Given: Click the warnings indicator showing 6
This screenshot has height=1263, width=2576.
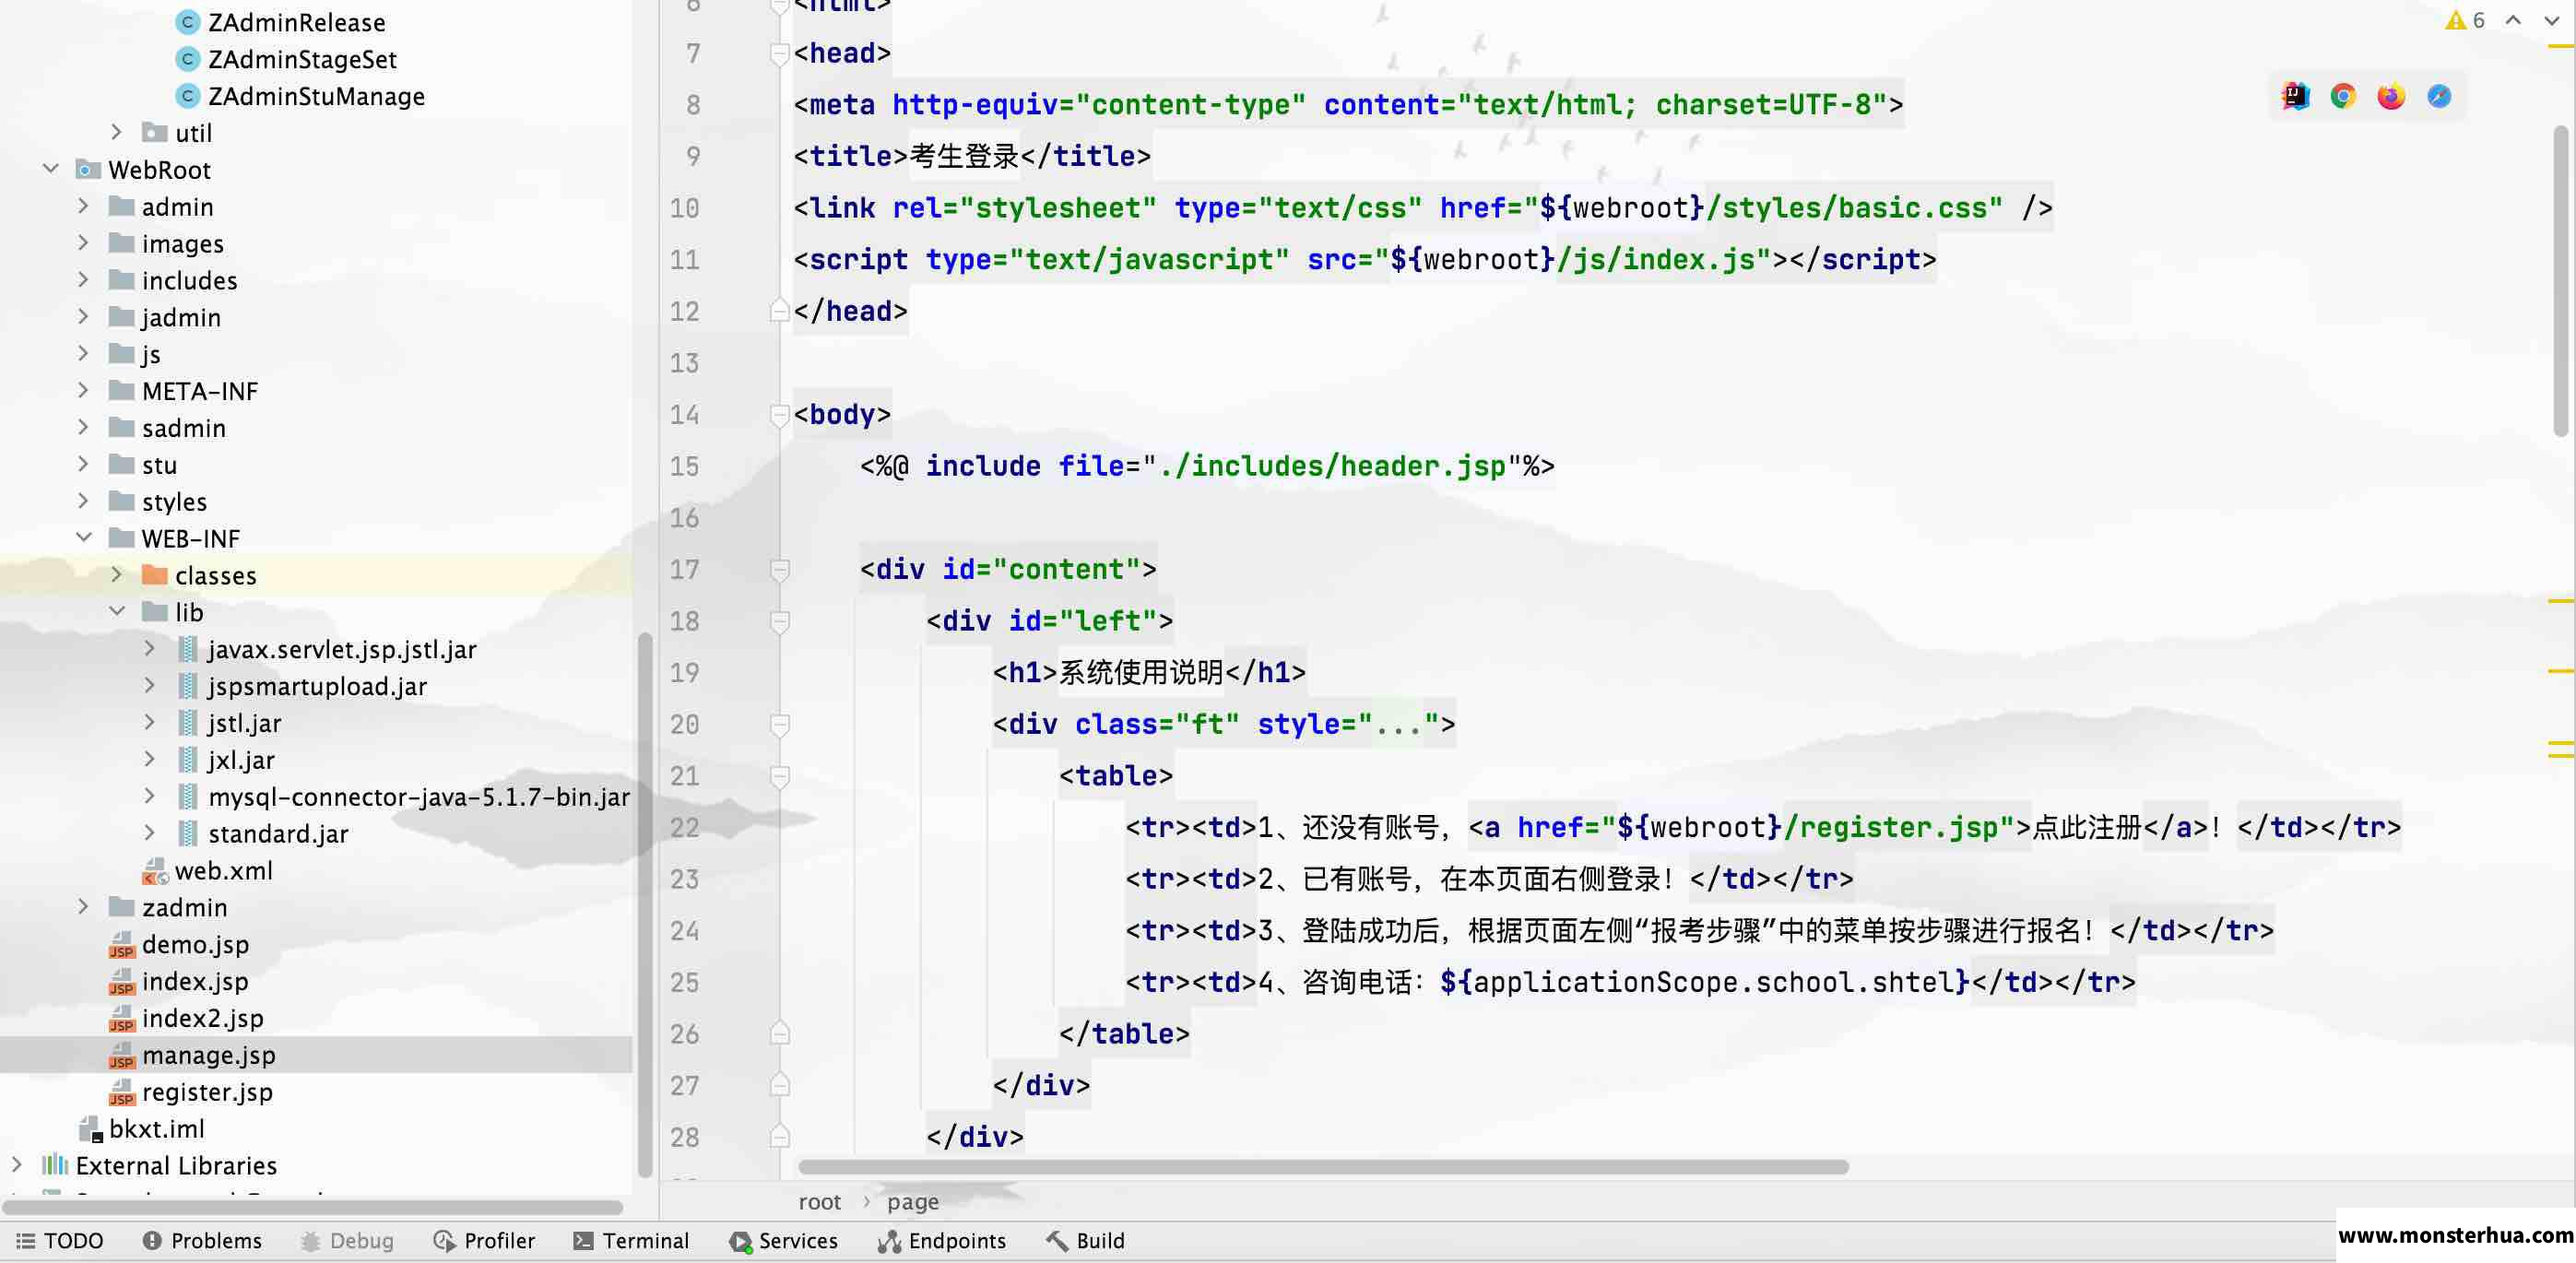Looking at the screenshot, I should [2465, 20].
